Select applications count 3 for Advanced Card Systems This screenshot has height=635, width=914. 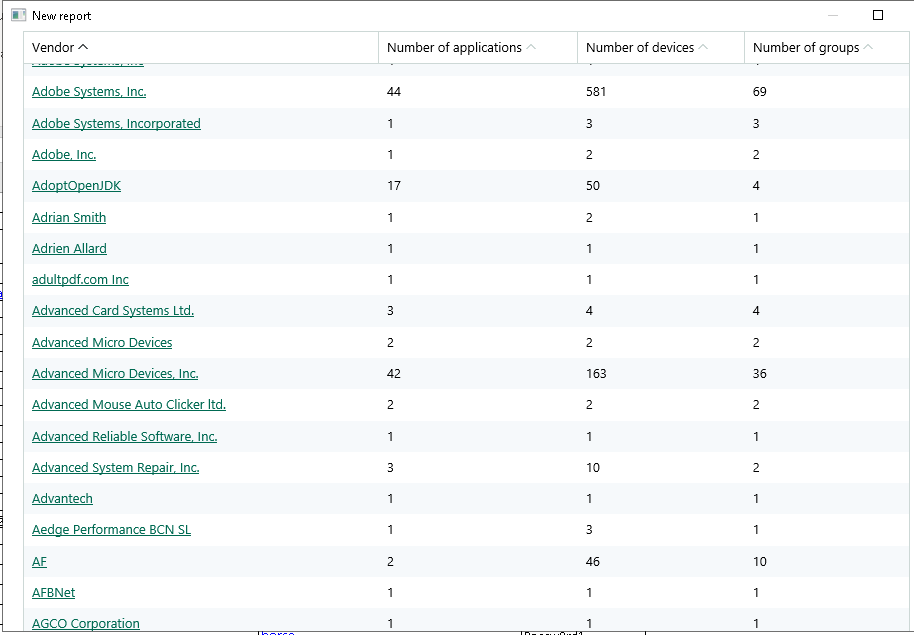point(390,310)
